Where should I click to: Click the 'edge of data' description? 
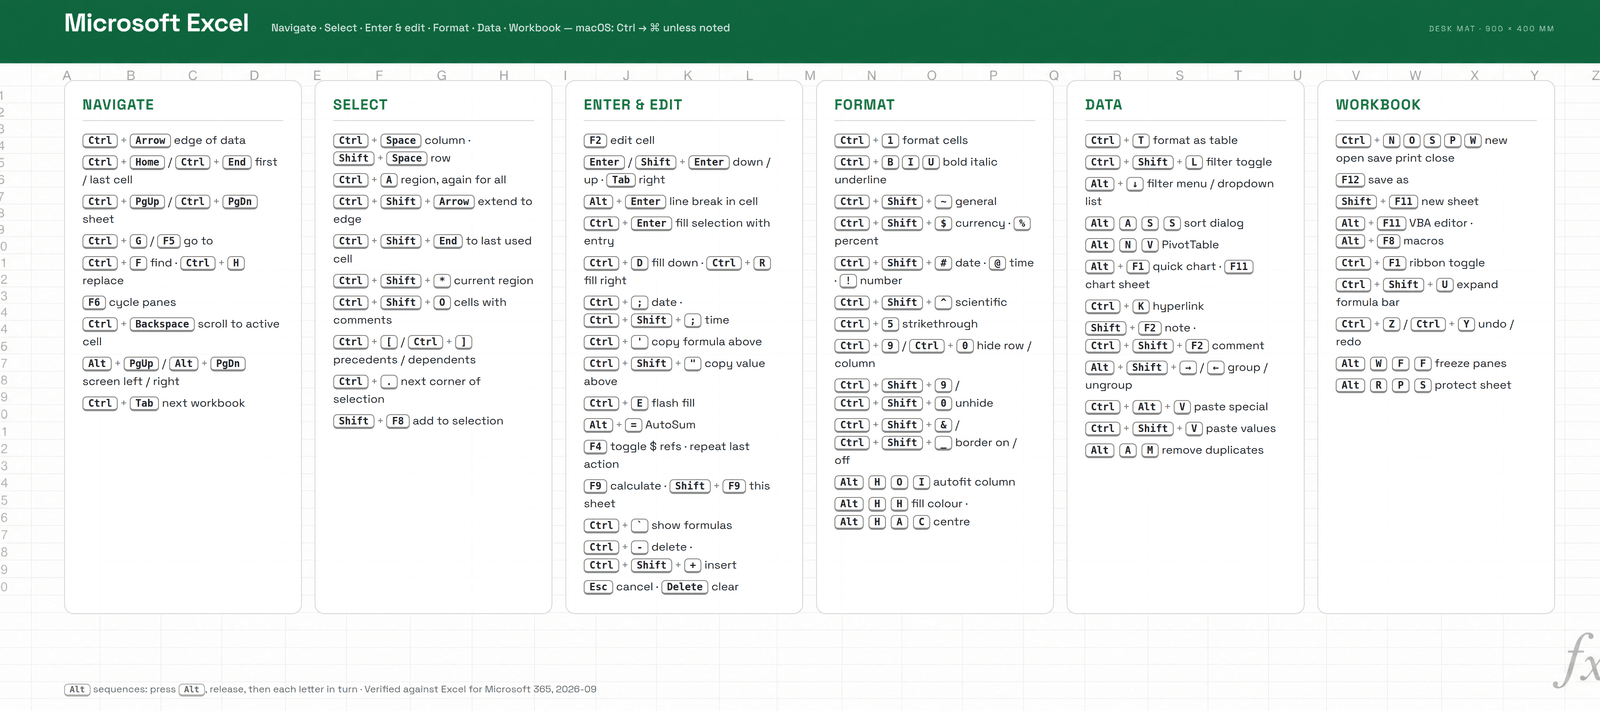[209, 141]
